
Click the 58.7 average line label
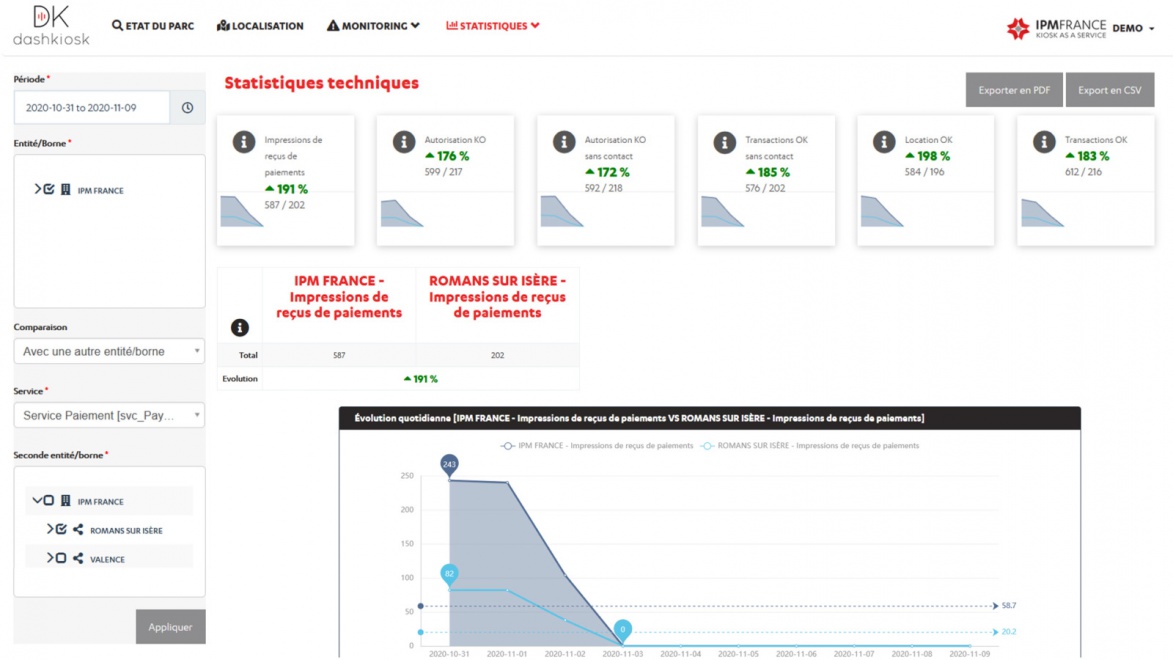pos(1008,605)
